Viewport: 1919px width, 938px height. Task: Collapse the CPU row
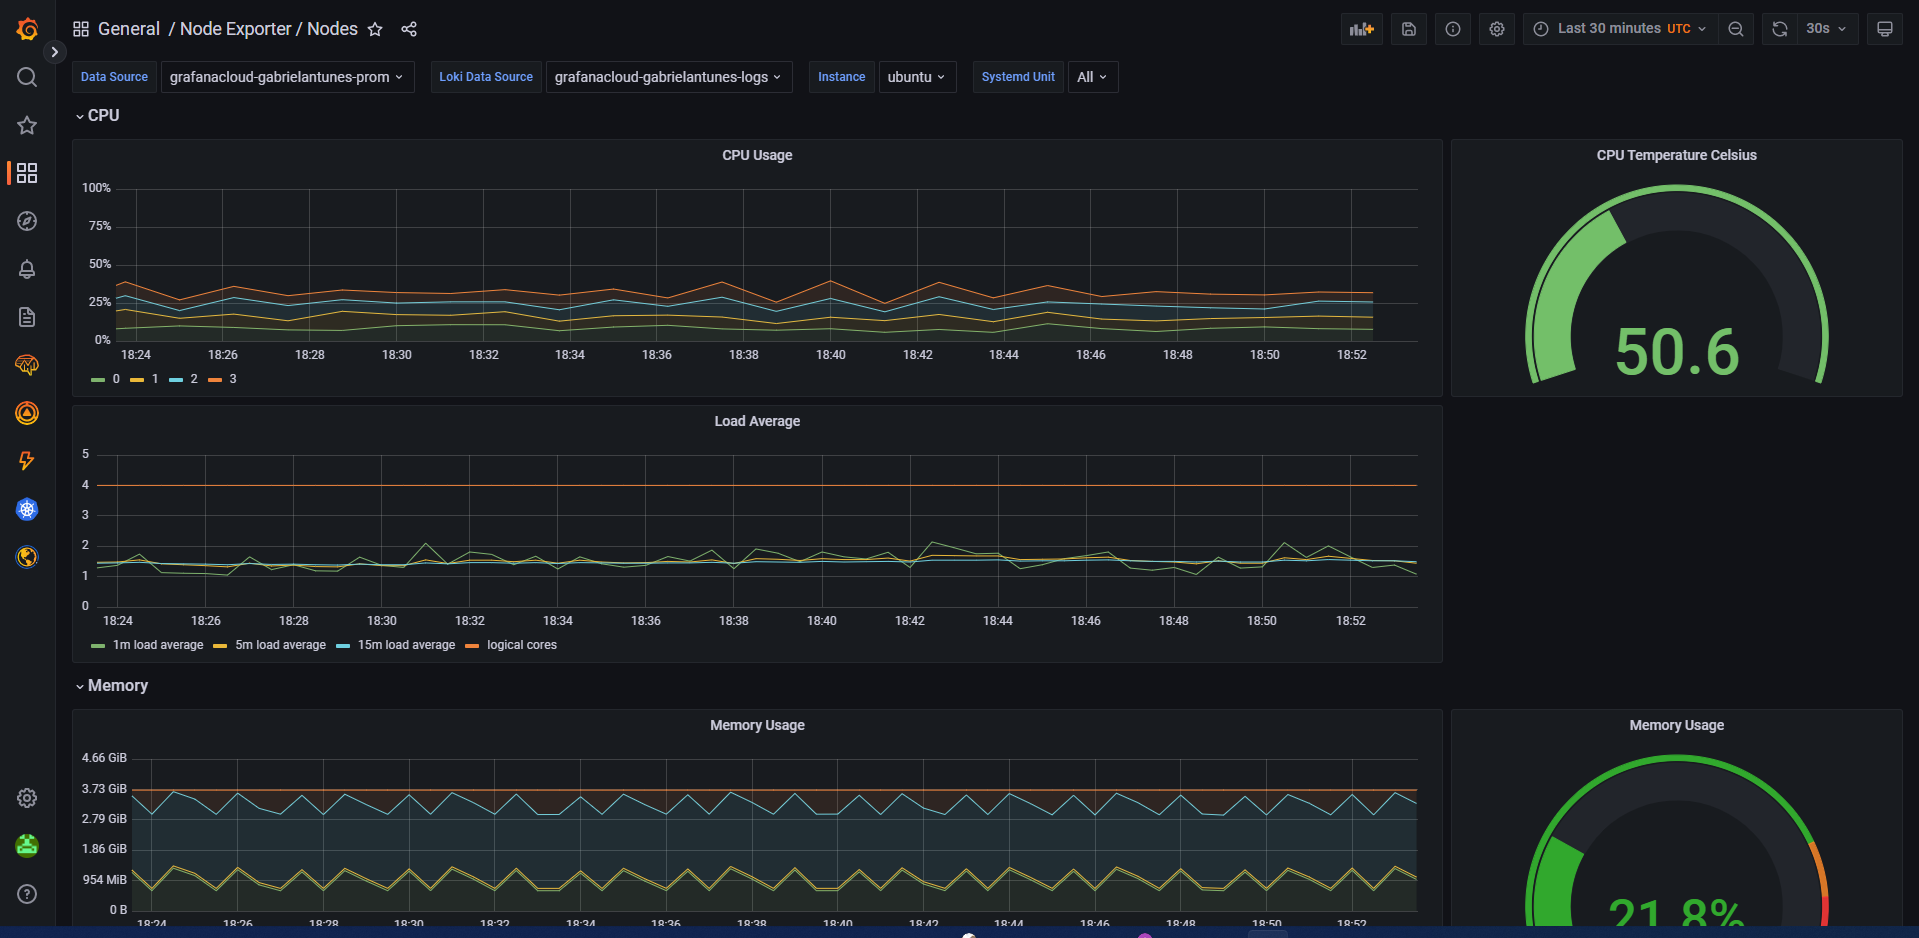point(98,116)
